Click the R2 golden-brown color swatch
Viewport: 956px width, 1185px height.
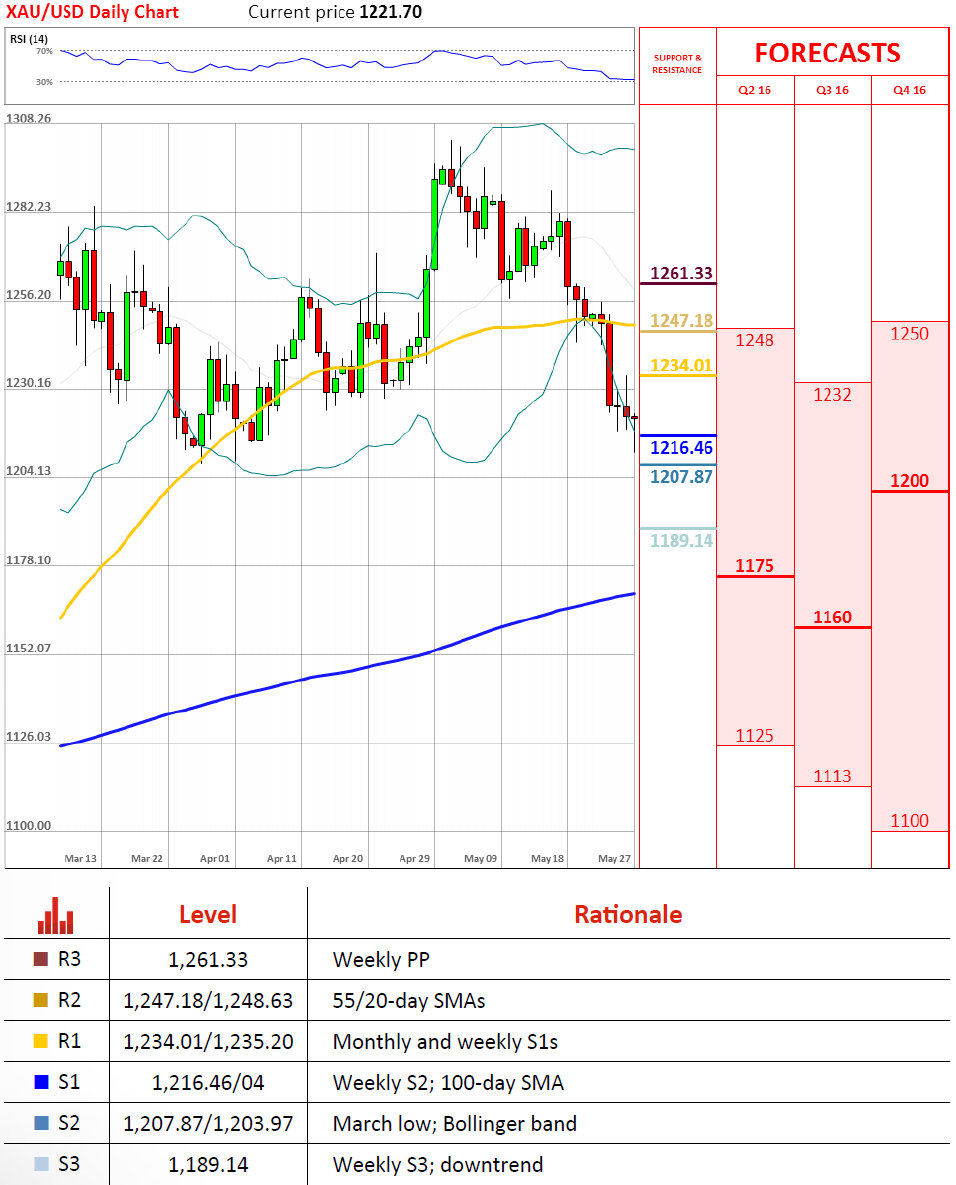[x=41, y=1000]
